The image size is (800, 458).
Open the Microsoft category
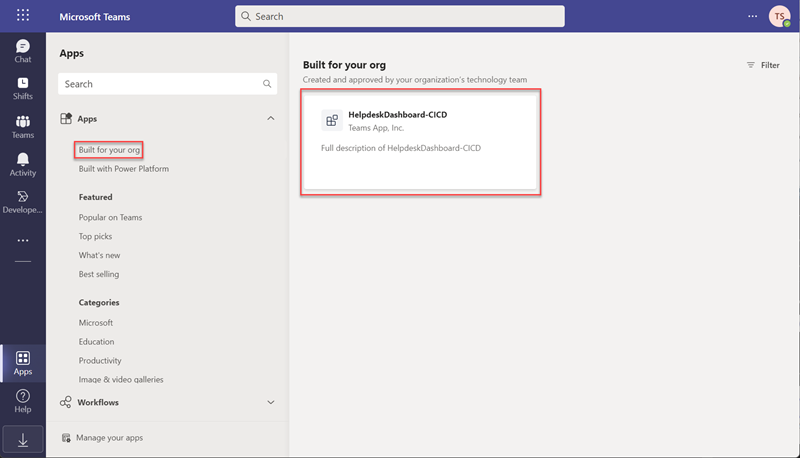(96, 323)
